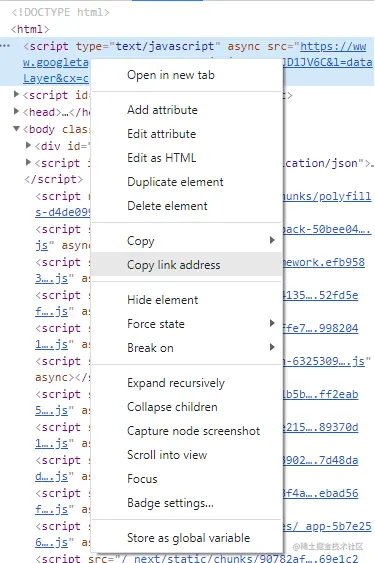Viewport: 375px width, 563px height.
Task: Open the https://ww script src link
Action: [333, 46]
